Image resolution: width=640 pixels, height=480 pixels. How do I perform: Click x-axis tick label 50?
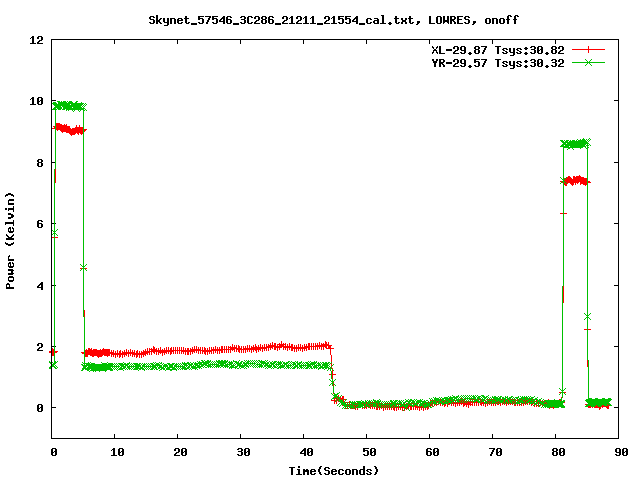click(x=369, y=452)
